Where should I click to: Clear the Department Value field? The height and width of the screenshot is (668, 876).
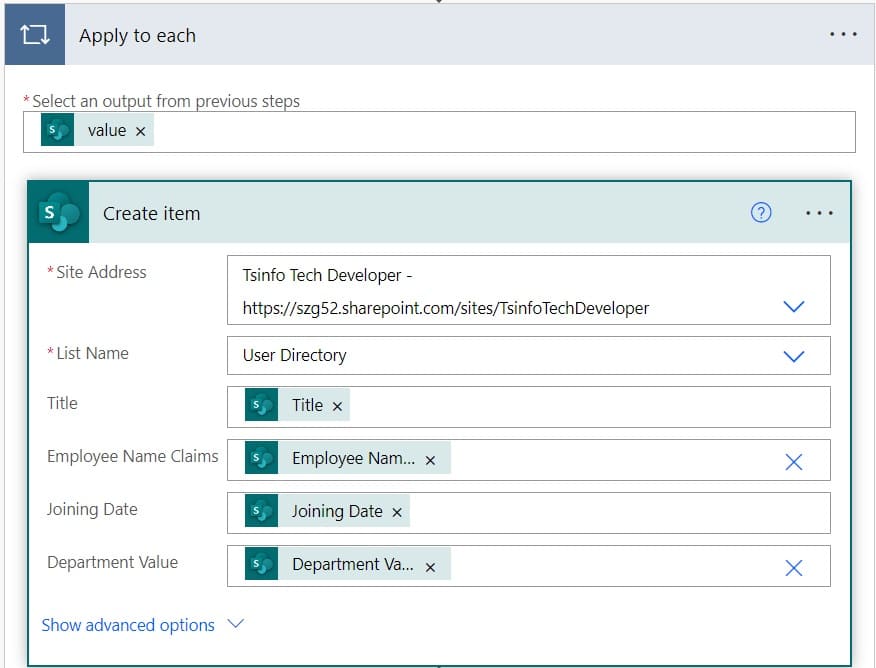pyautogui.click(x=794, y=568)
